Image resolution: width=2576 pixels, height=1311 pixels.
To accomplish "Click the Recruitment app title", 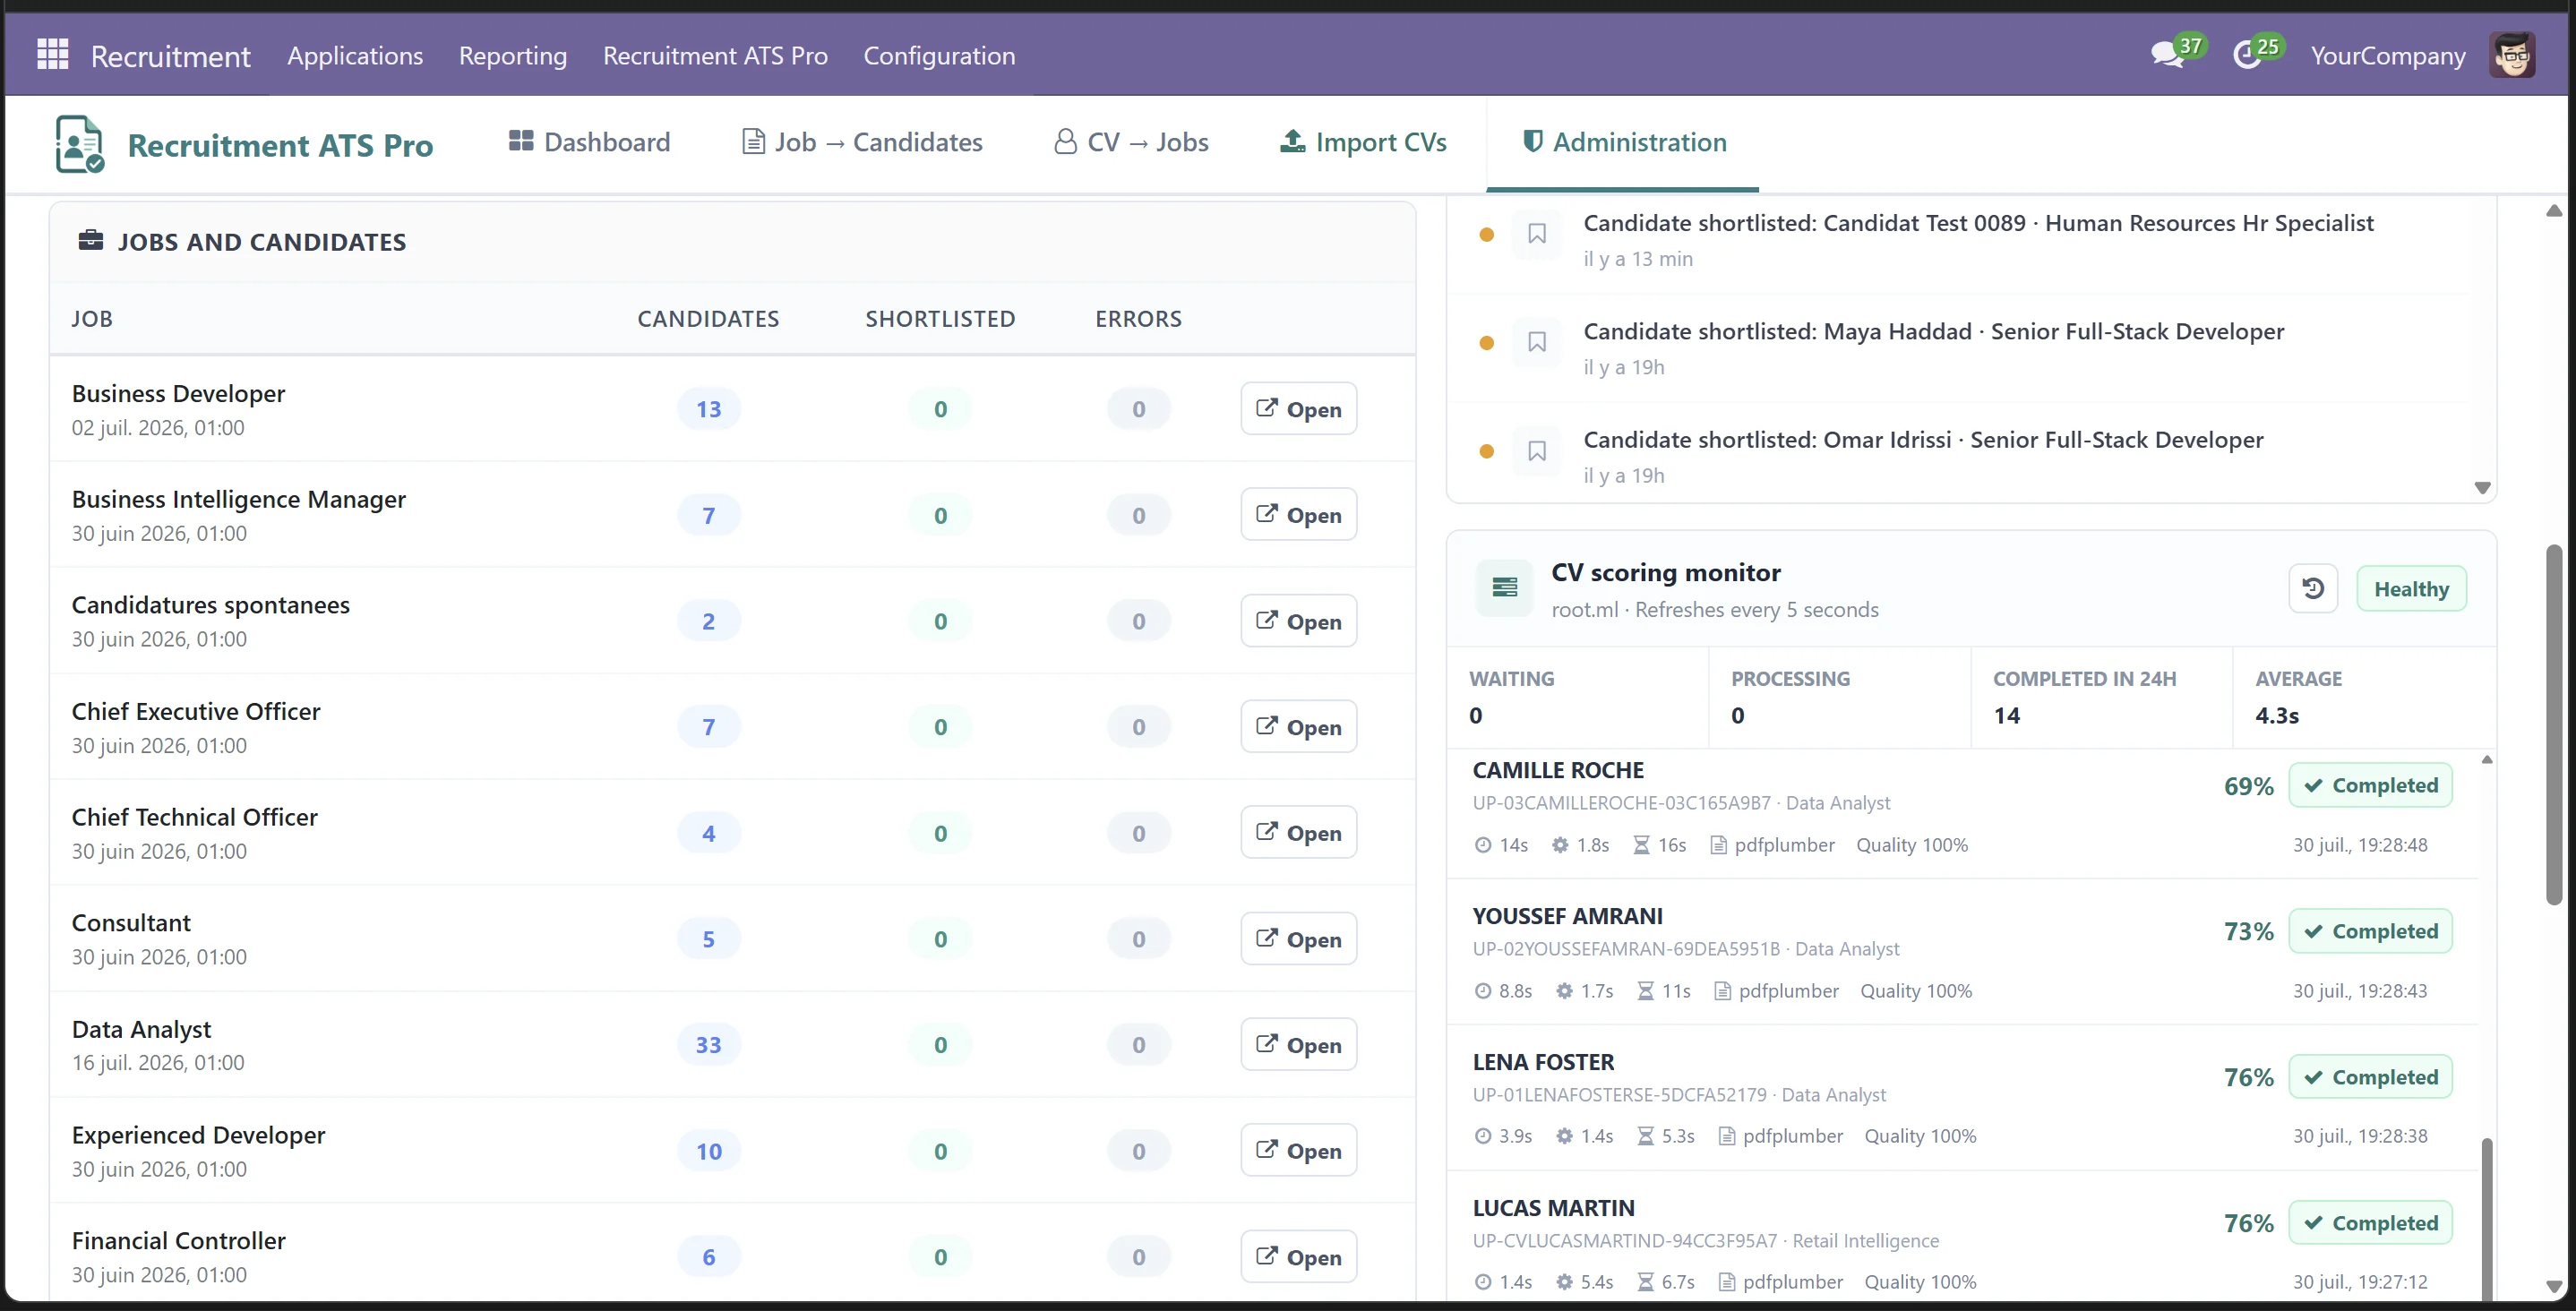I will pos(170,56).
